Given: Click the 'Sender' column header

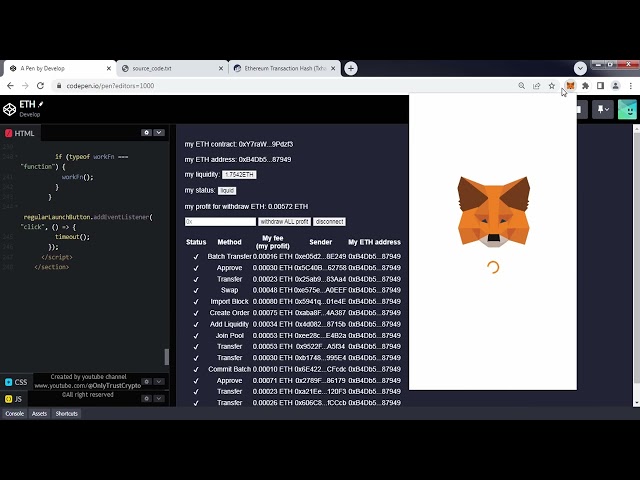Looking at the screenshot, I should [320, 242].
